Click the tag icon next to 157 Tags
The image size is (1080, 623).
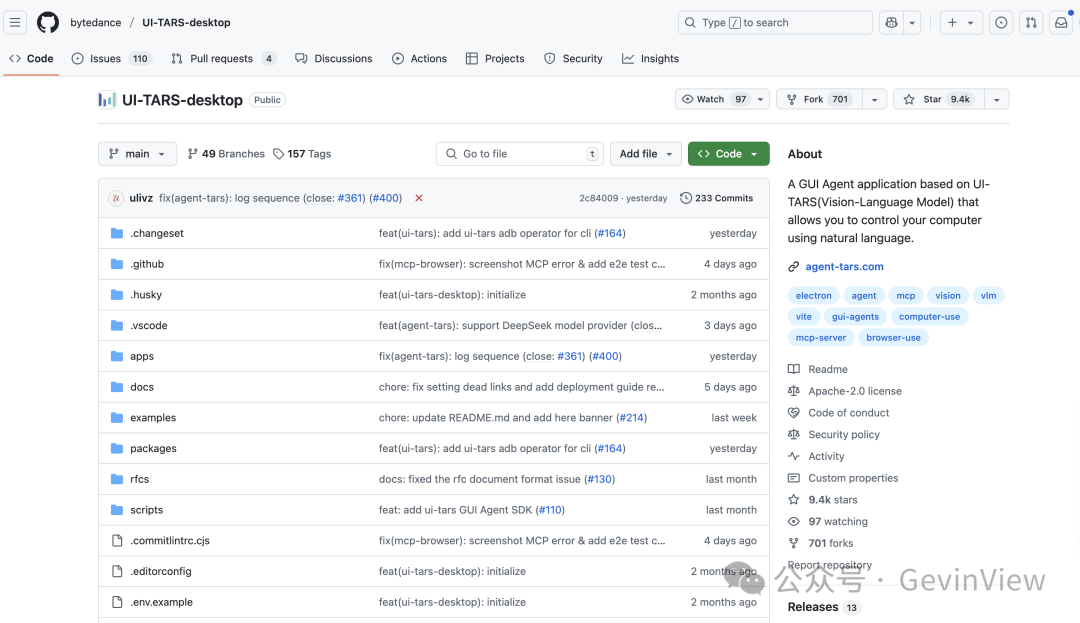coord(278,154)
